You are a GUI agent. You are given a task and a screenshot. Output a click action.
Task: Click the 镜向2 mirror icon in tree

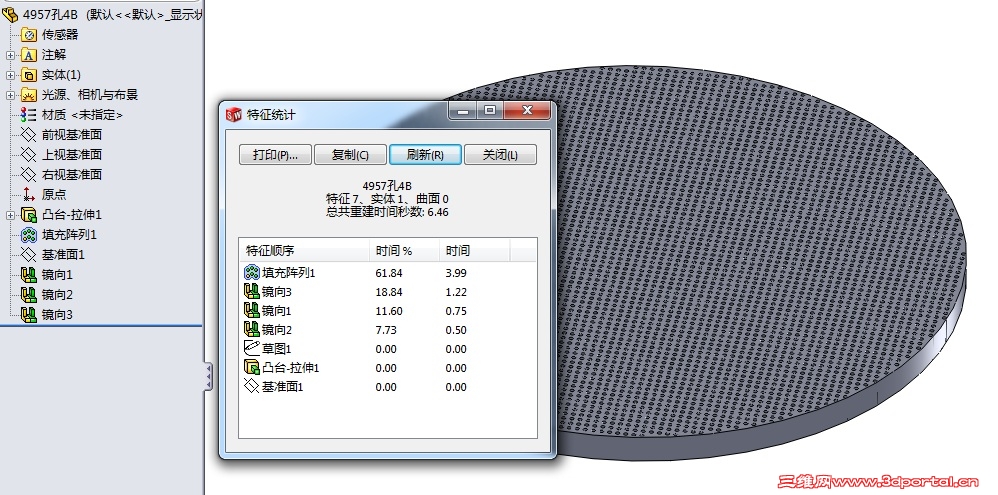click(x=29, y=295)
